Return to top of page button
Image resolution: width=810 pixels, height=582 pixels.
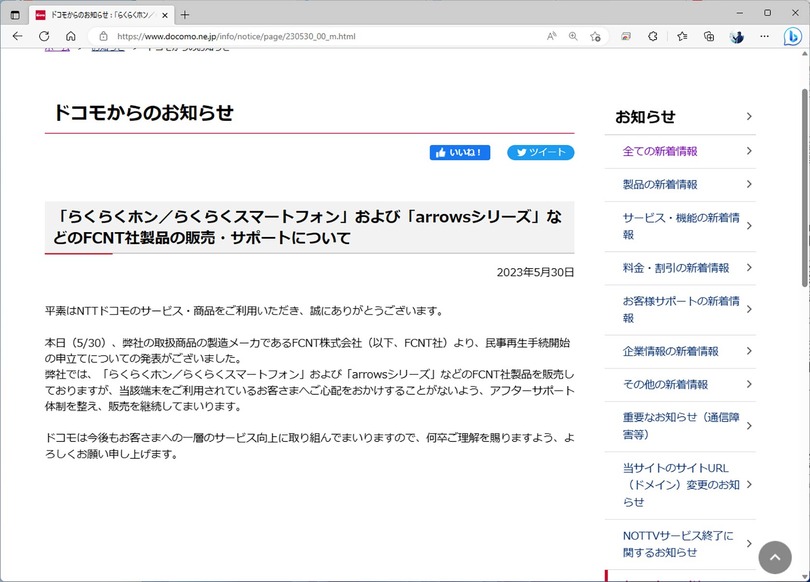tap(775, 557)
